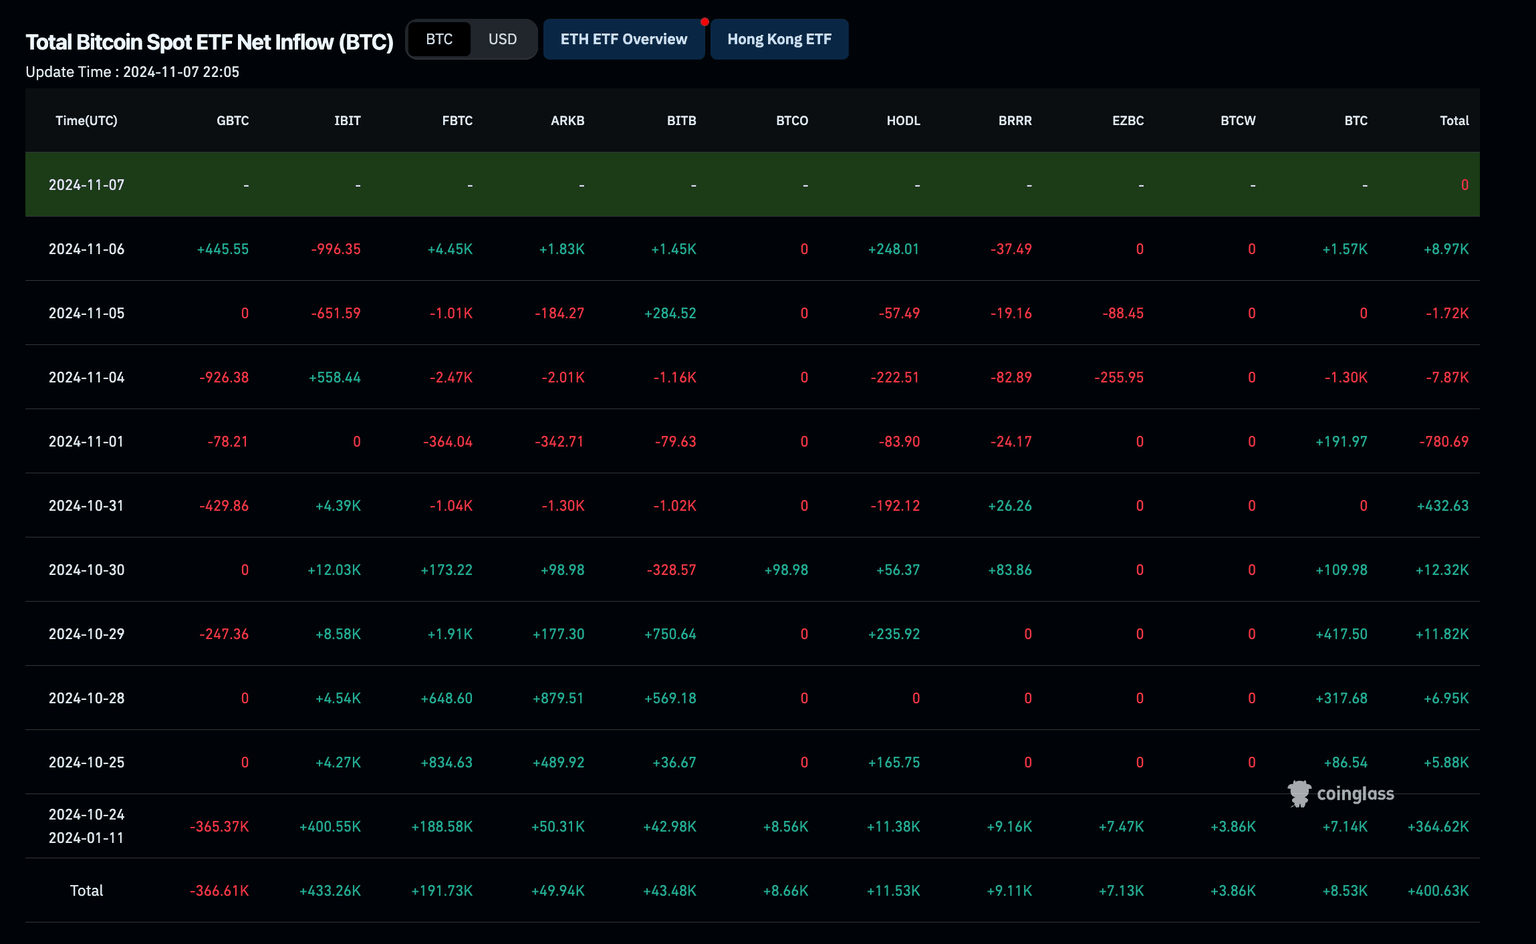This screenshot has height=944, width=1536.
Task: Click the 2024-10-30 row date
Action: coord(86,570)
